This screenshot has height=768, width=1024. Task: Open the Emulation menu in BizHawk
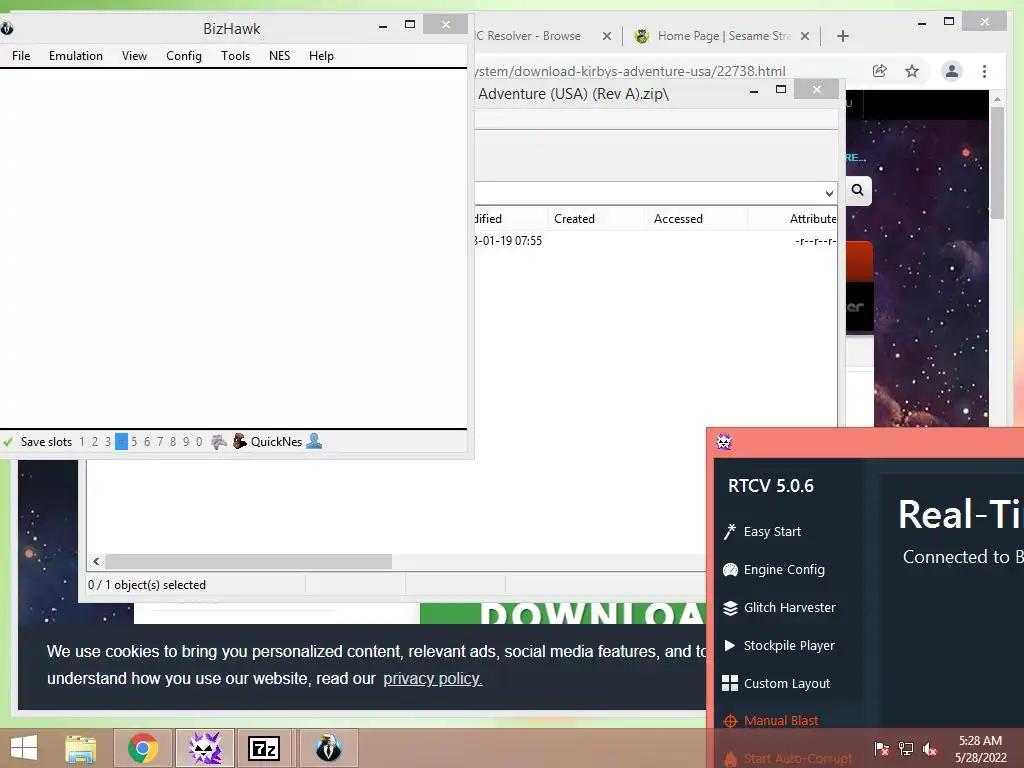click(76, 56)
